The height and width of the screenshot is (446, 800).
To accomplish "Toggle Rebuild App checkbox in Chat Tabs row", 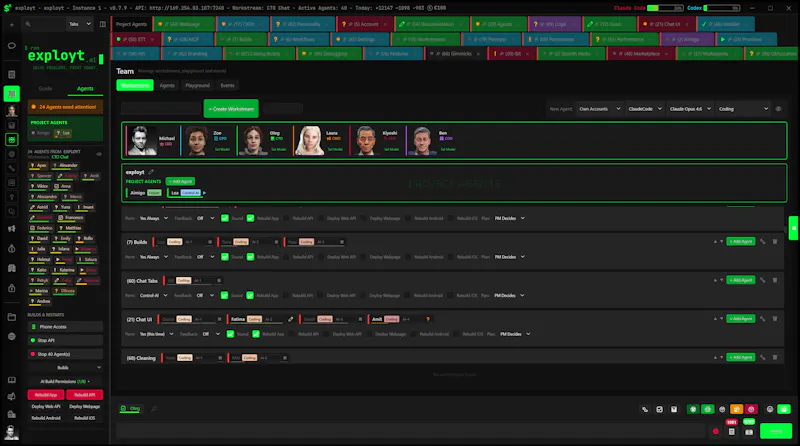I will 249,295.
